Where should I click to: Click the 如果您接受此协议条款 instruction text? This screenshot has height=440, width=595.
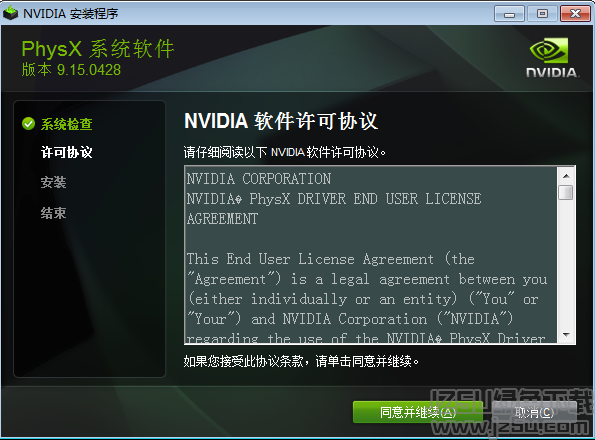pyautogui.click(x=301, y=361)
